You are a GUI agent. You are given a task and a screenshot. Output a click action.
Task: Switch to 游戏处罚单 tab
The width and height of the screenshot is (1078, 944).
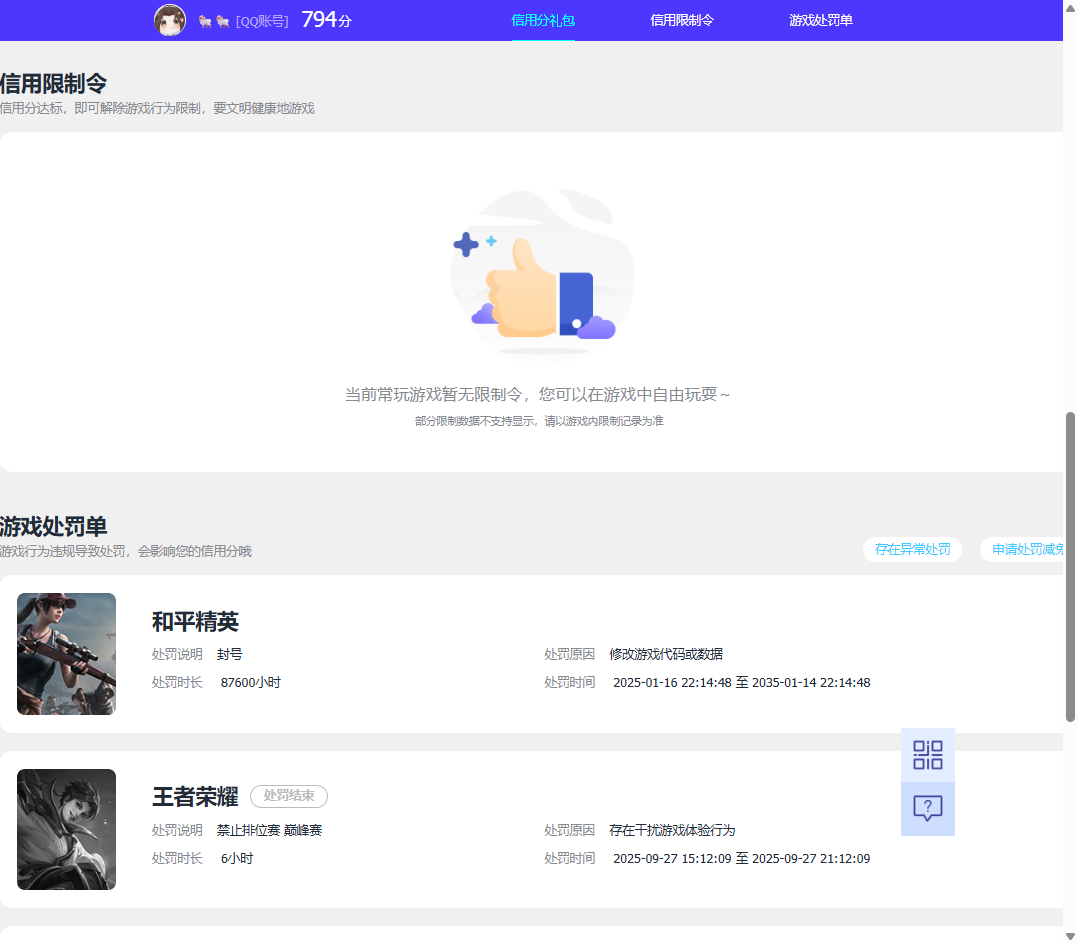(x=821, y=21)
